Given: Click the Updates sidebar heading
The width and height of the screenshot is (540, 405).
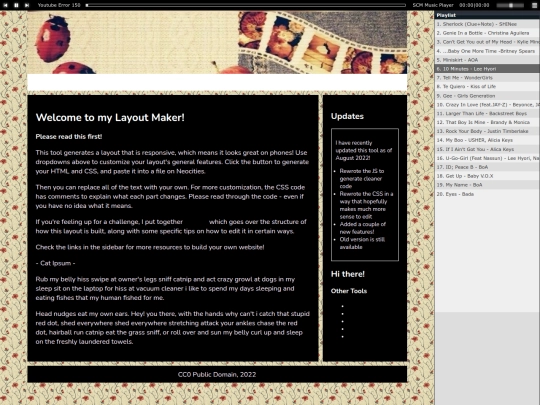Looking at the screenshot, I should [x=347, y=116].
